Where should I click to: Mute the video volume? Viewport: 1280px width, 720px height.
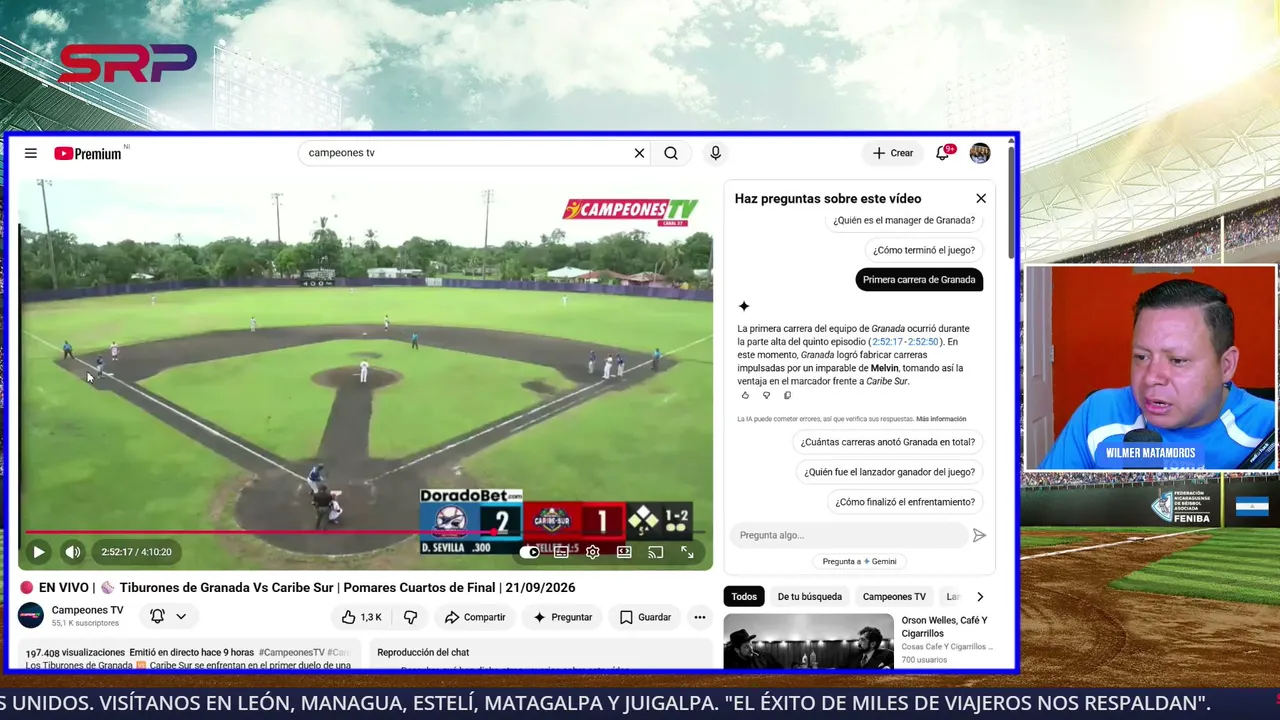point(73,552)
